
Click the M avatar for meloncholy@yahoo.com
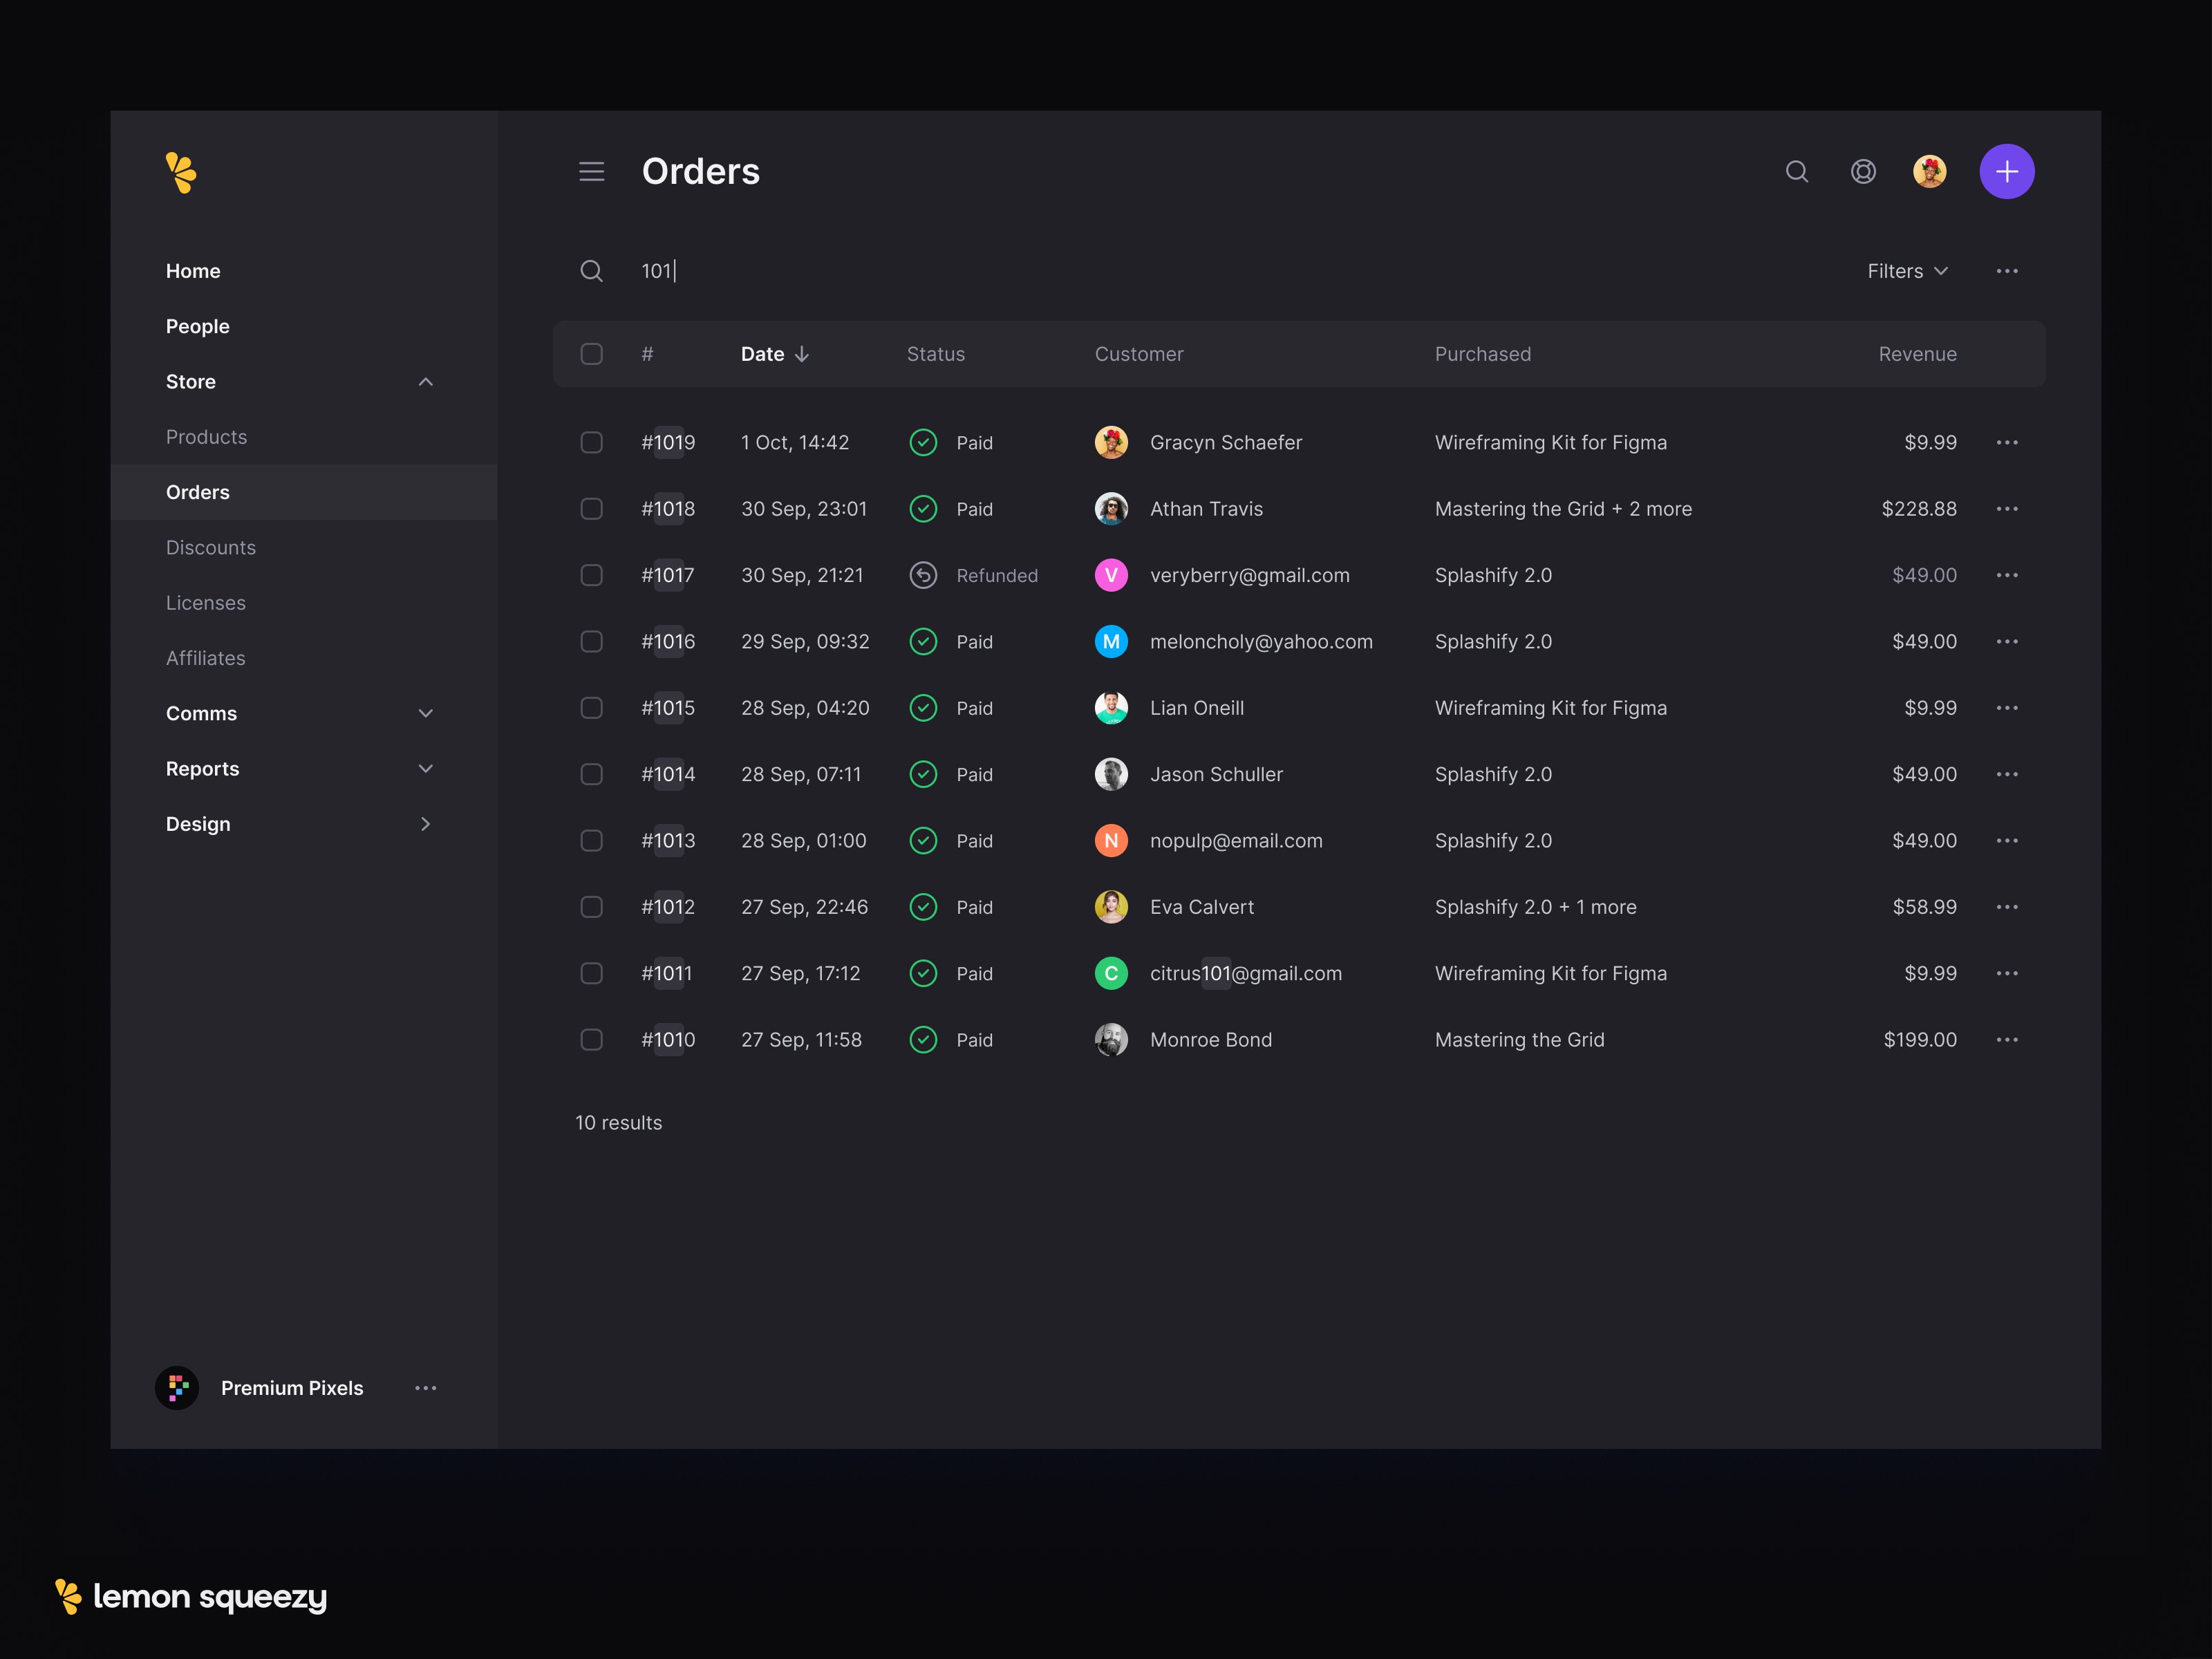1111,641
